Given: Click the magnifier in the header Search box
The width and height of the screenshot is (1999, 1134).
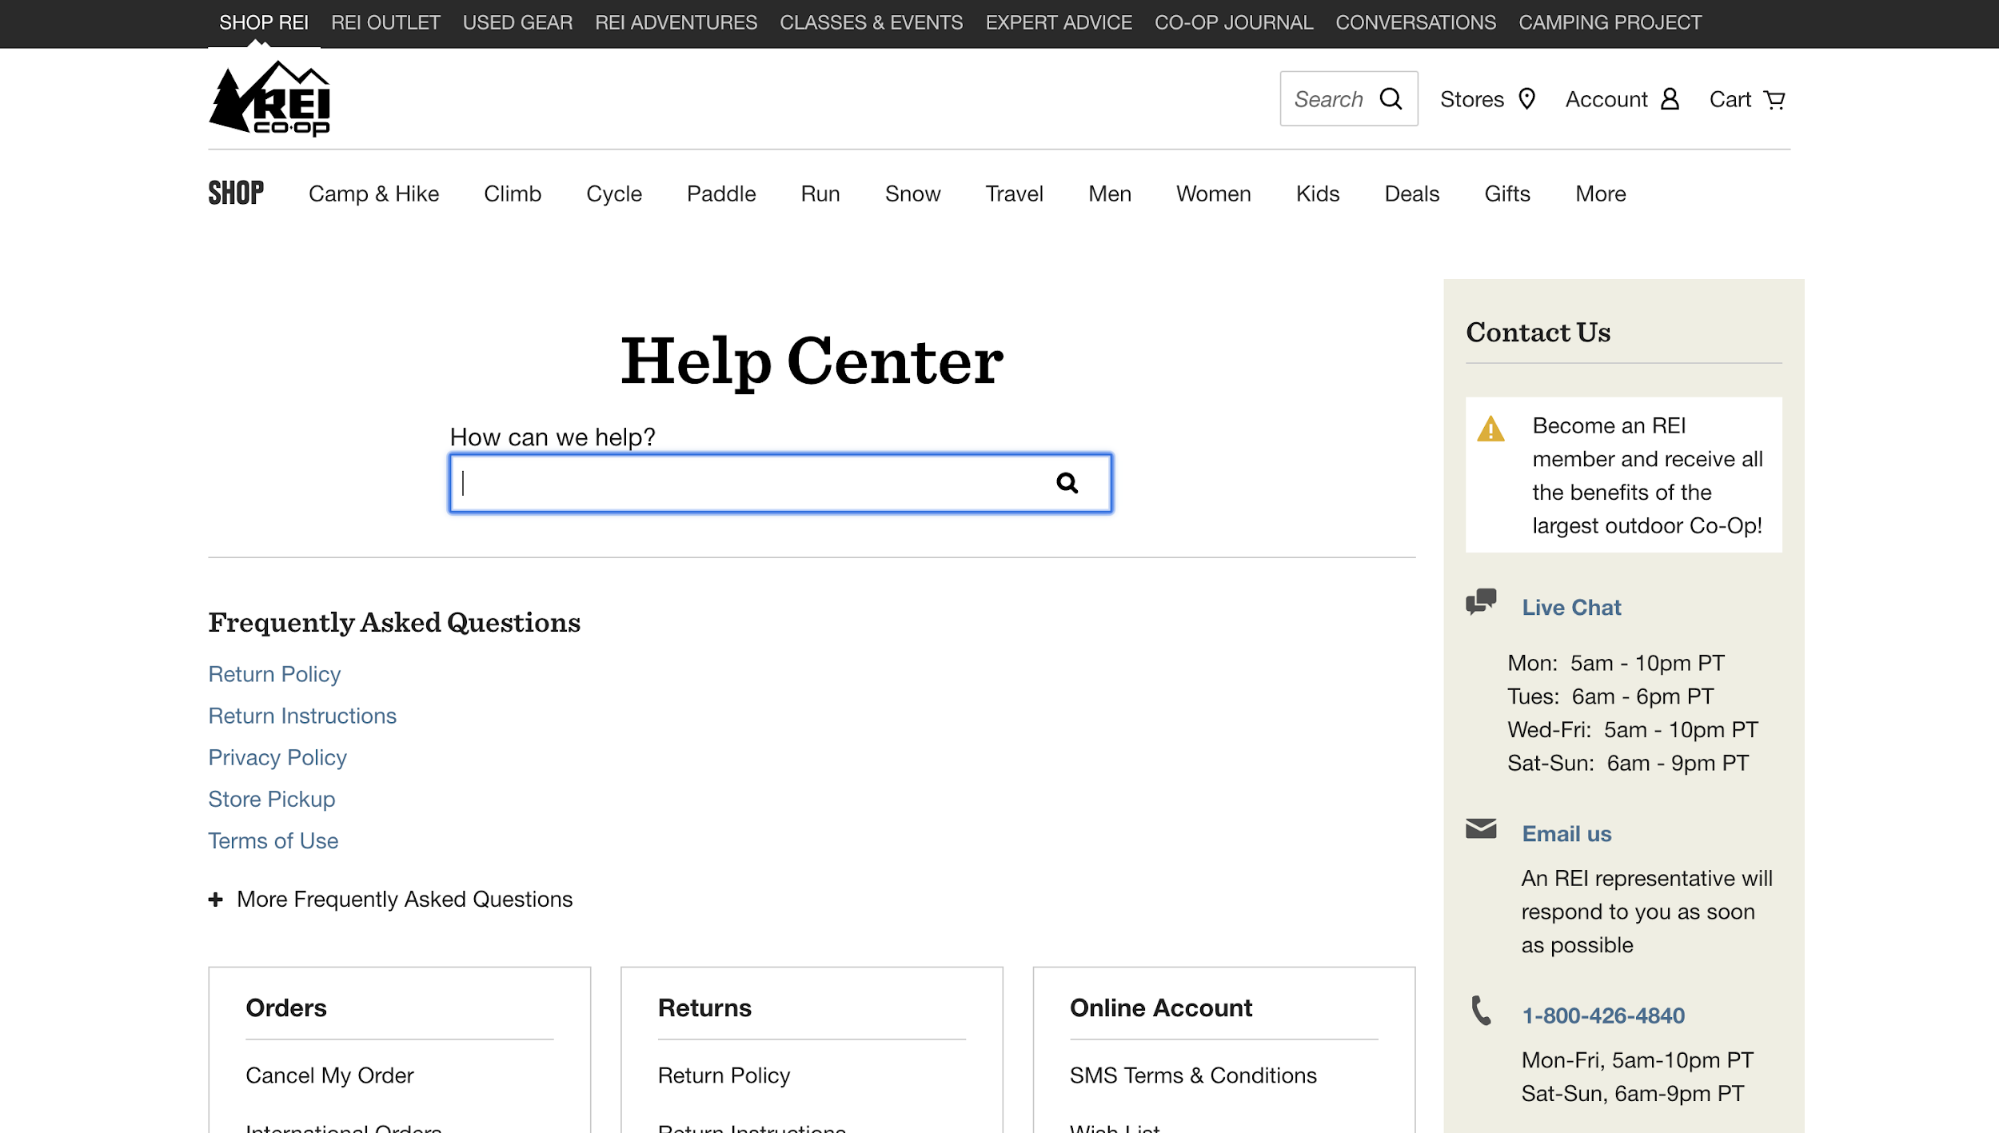Looking at the screenshot, I should click(x=1390, y=98).
